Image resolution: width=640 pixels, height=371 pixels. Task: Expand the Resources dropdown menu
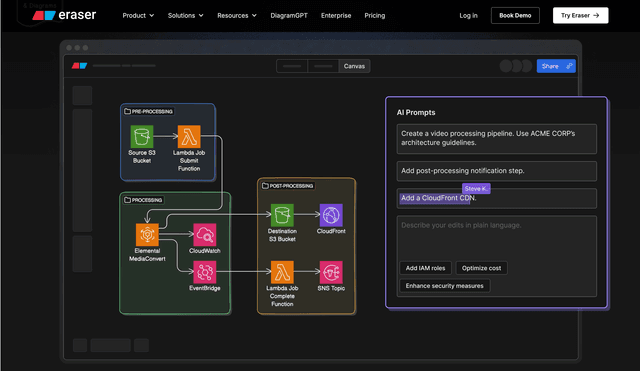pyautogui.click(x=237, y=16)
